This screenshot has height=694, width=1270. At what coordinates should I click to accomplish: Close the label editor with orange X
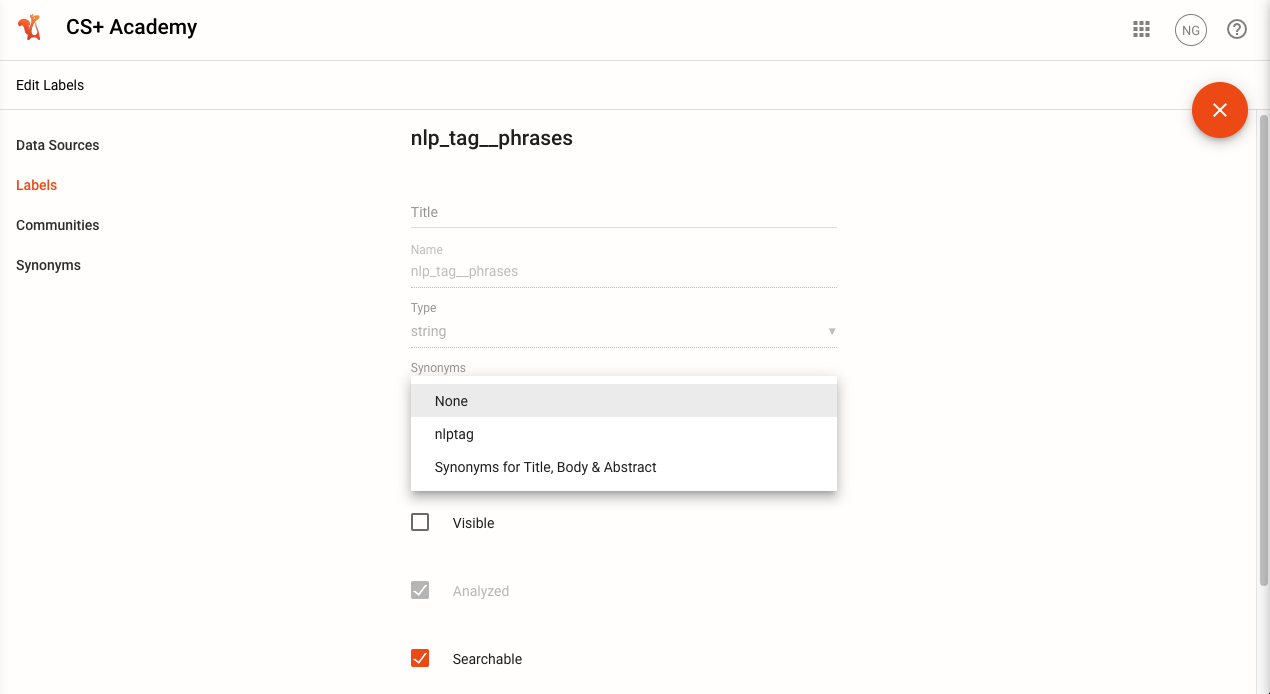click(1219, 110)
